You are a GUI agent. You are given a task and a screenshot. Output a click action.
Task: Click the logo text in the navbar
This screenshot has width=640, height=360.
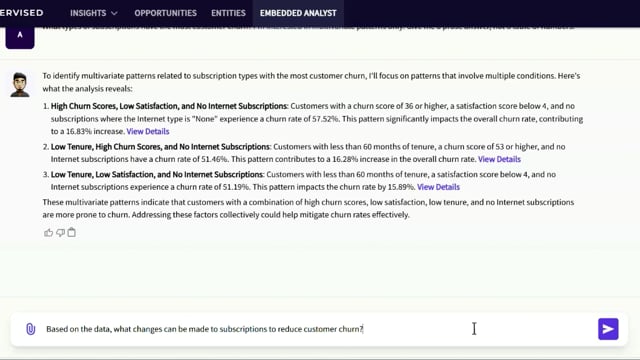pyautogui.click(x=22, y=13)
